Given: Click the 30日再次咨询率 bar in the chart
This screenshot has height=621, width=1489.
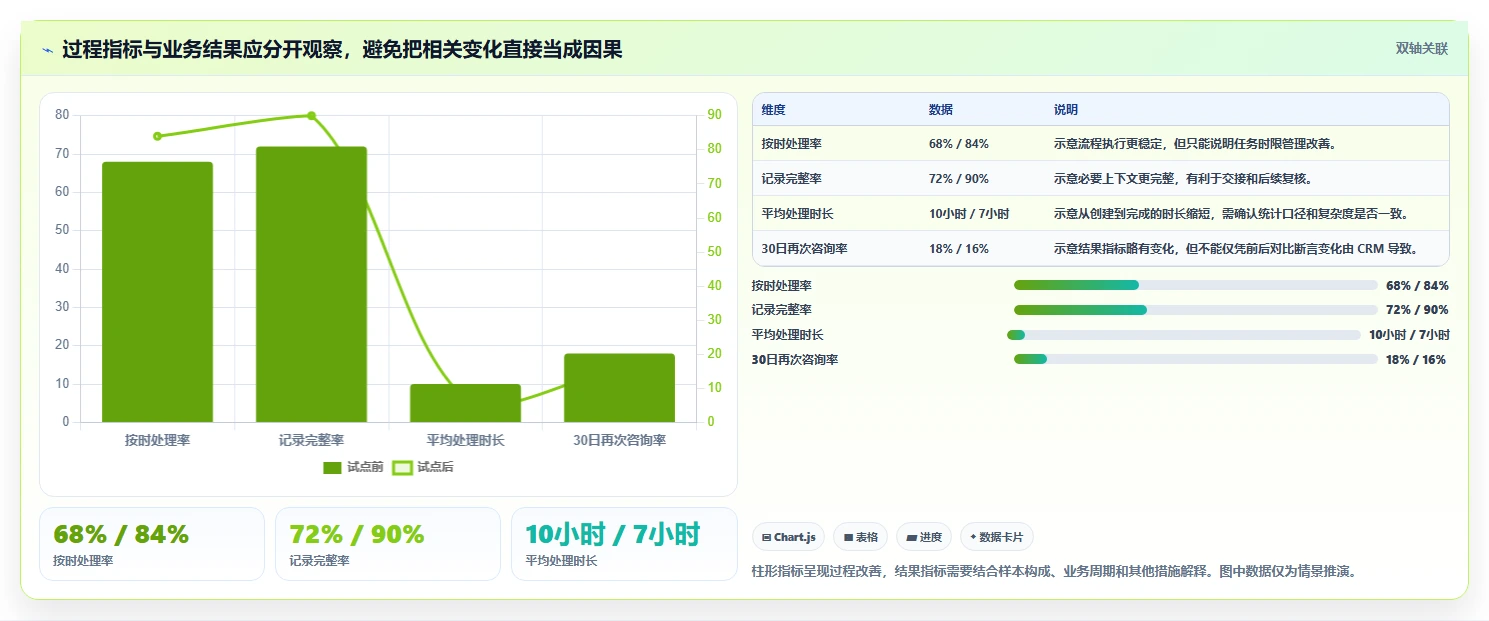Looking at the screenshot, I should [x=619, y=388].
